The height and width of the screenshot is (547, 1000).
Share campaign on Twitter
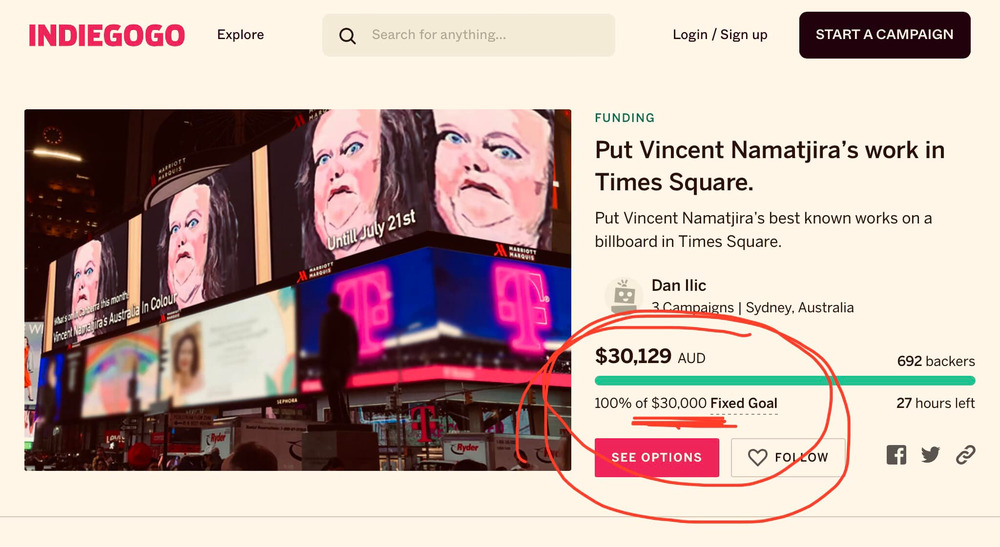(931, 455)
